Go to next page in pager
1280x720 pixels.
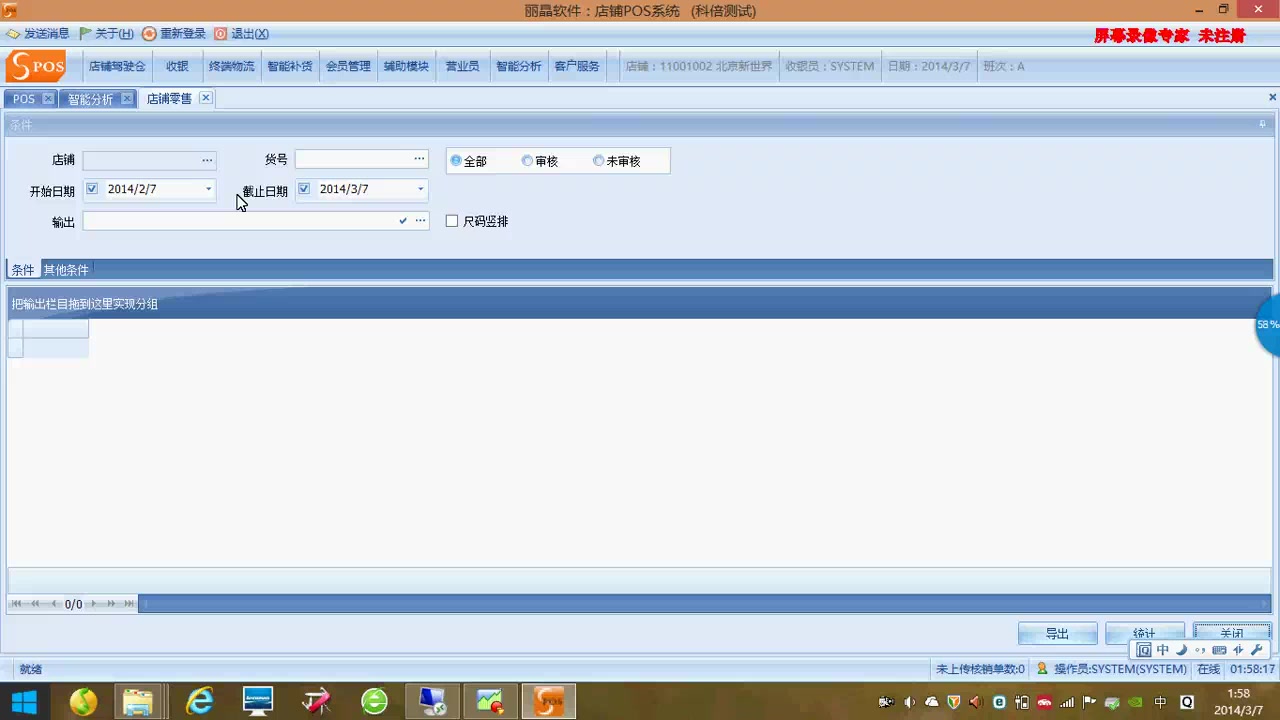[111, 604]
